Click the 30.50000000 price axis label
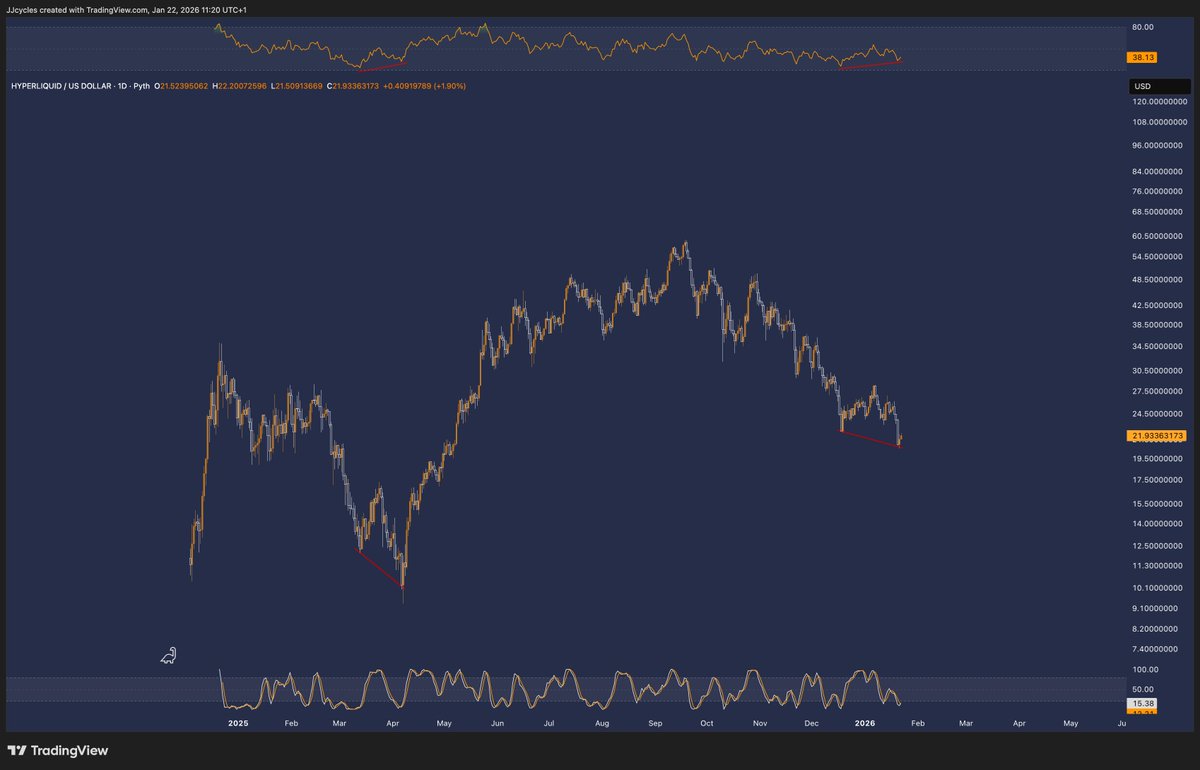Screen dimensions: 1200x770 [1158, 370]
